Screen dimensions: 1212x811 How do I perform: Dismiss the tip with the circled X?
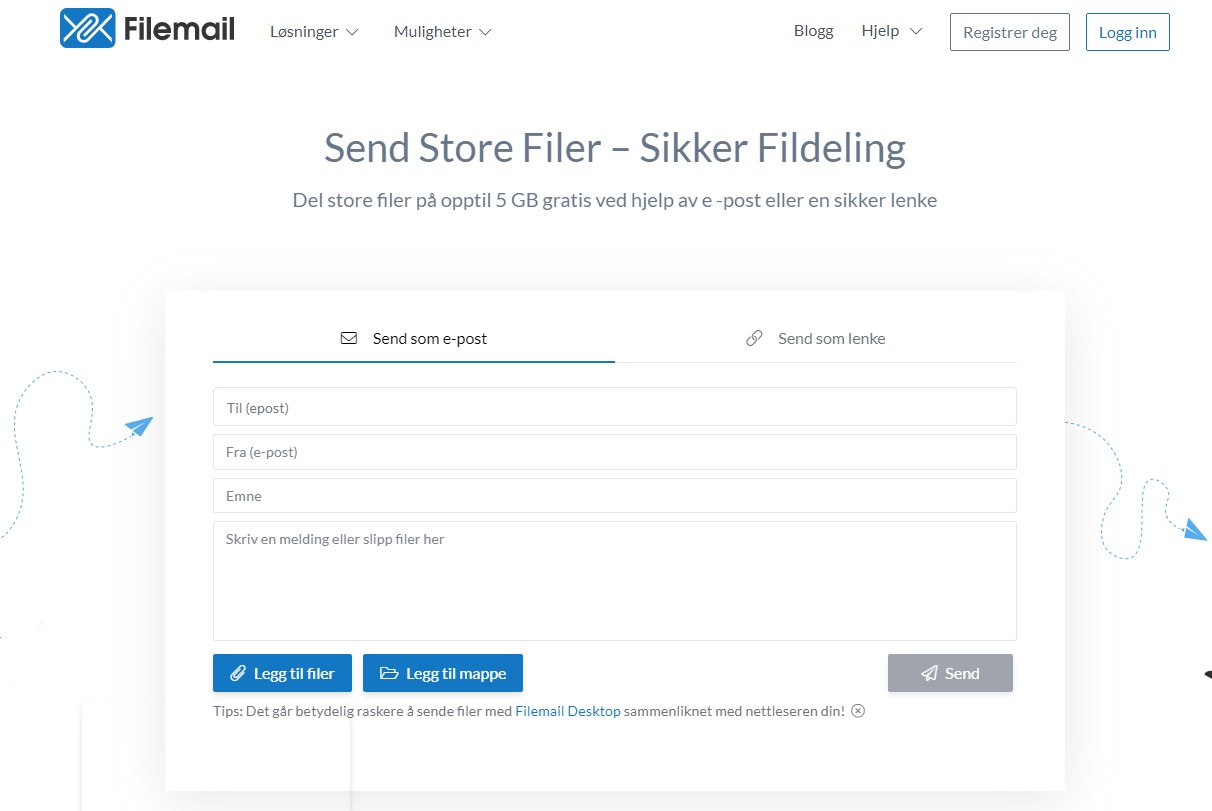[858, 711]
